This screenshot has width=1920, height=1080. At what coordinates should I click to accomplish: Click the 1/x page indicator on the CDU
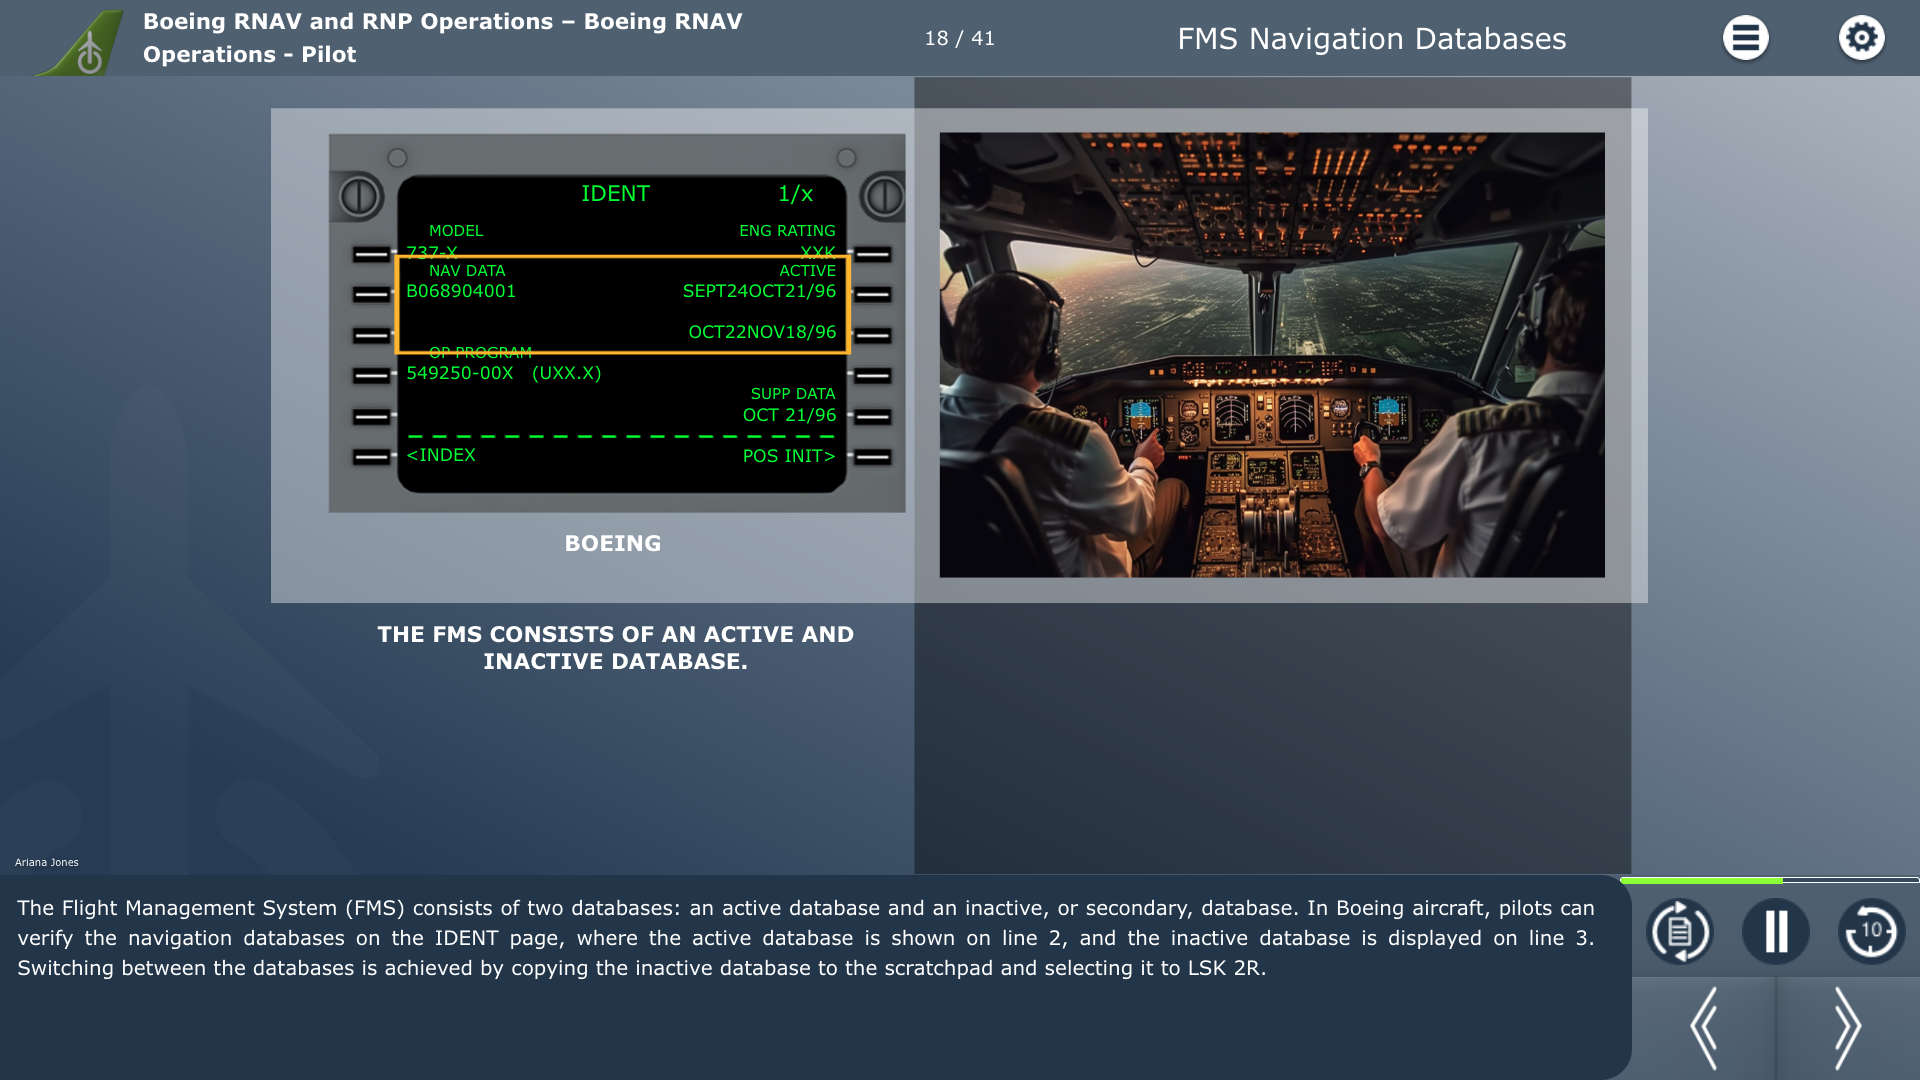coord(795,194)
